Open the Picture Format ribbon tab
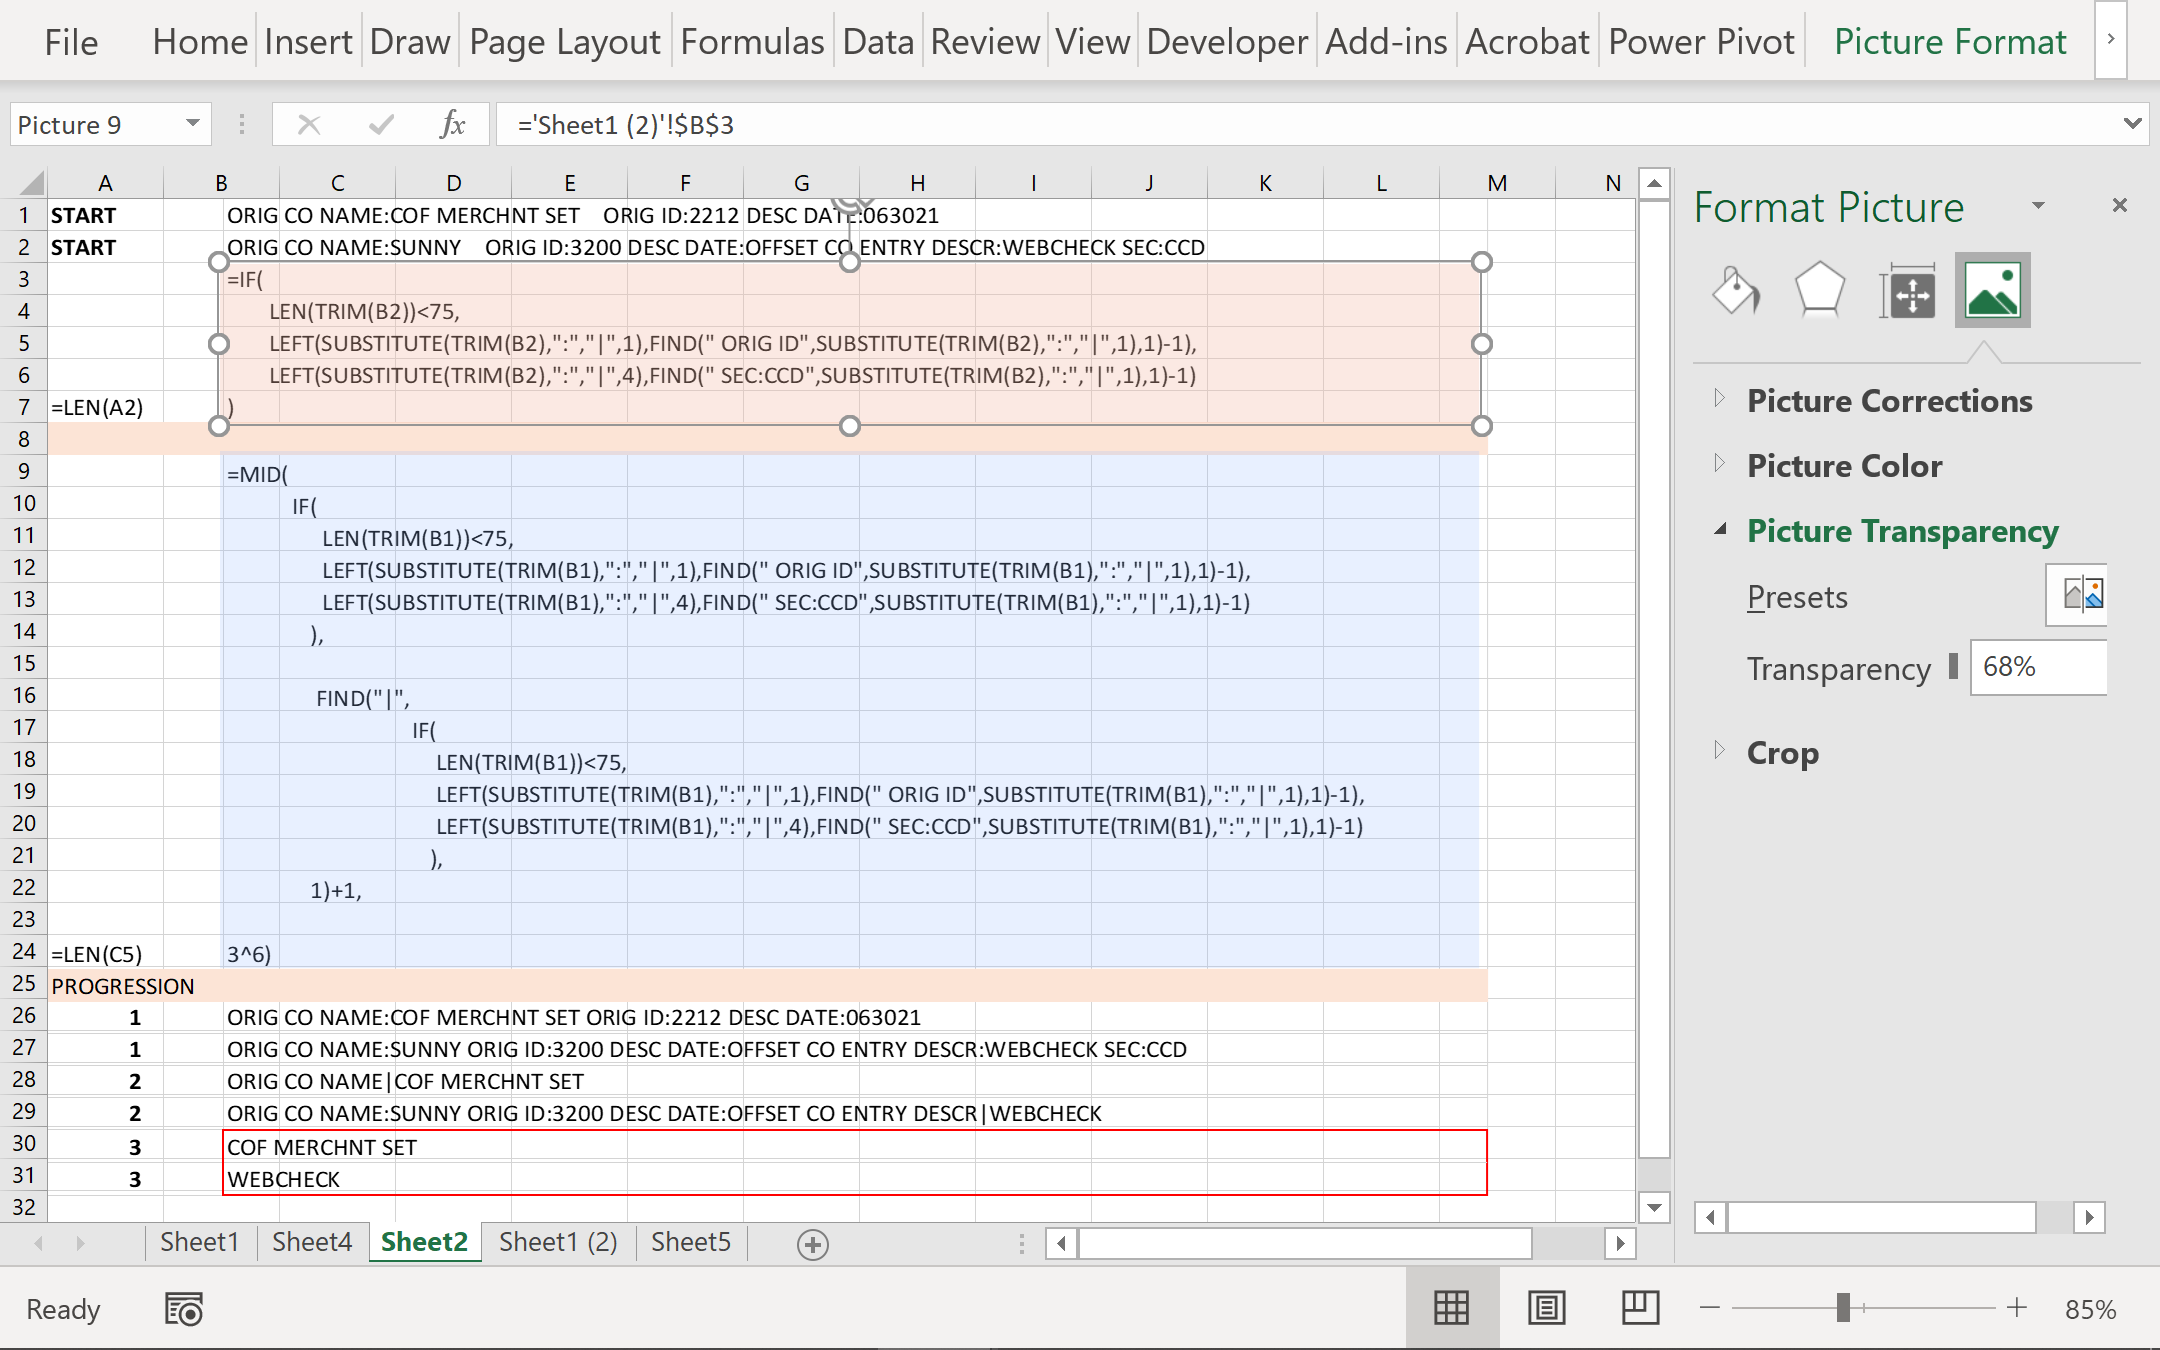Viewport: 2160px width, 1350px height. point(1949,42)
